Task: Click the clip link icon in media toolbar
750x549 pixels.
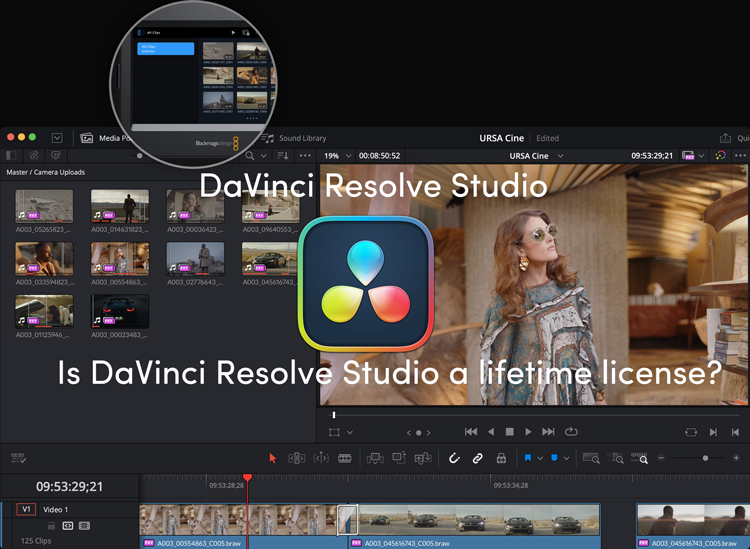Action: pyautogui.click(x=33, y=155)
